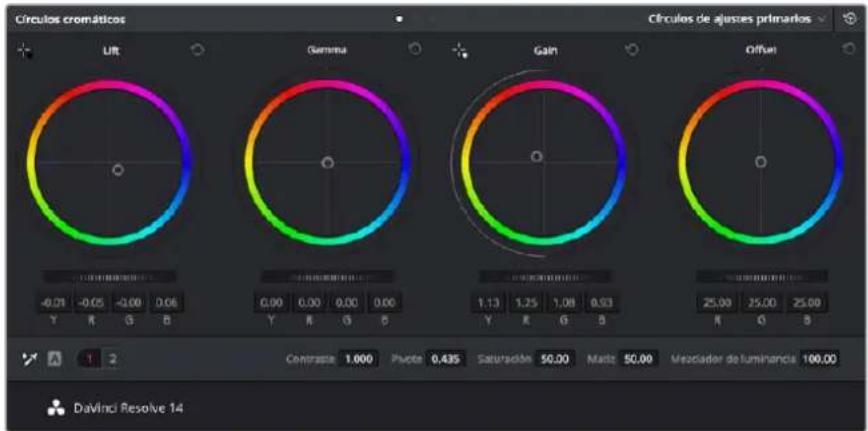Reset the Gamma color wheel

415,49
